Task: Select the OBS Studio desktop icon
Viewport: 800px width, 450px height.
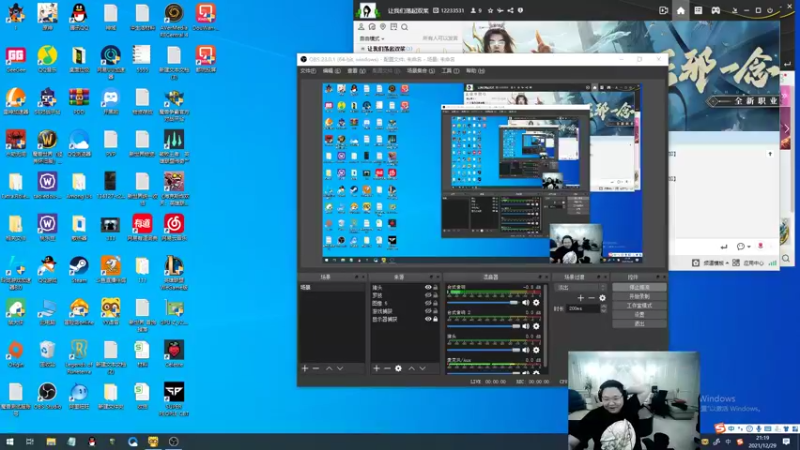Action: point(47,396)
